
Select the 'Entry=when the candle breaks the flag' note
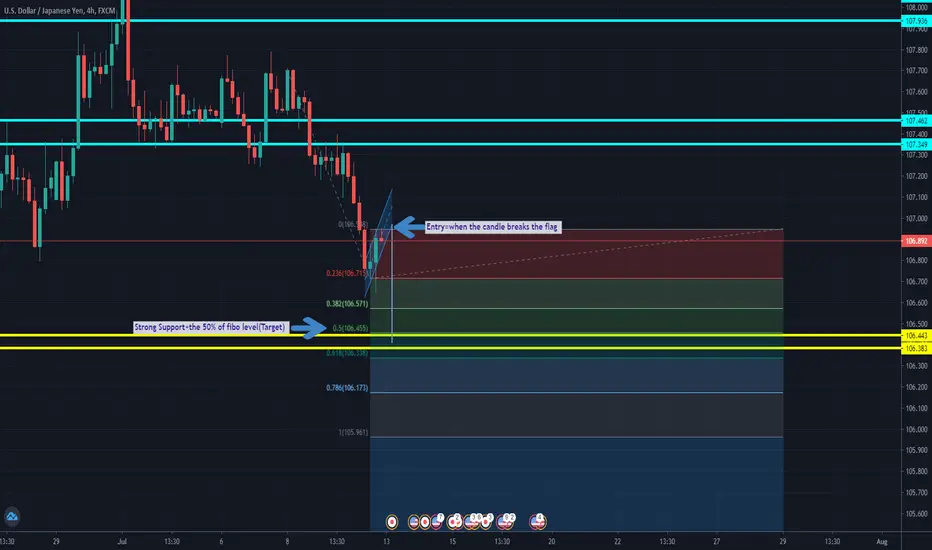[492, 227]
